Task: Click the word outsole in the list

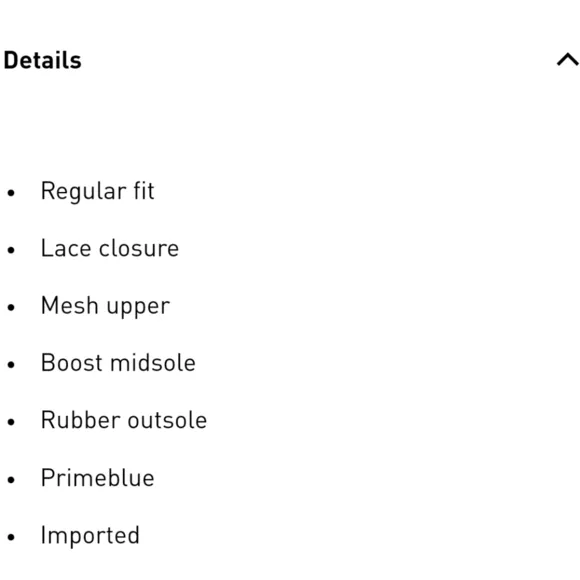Action: 167,420
